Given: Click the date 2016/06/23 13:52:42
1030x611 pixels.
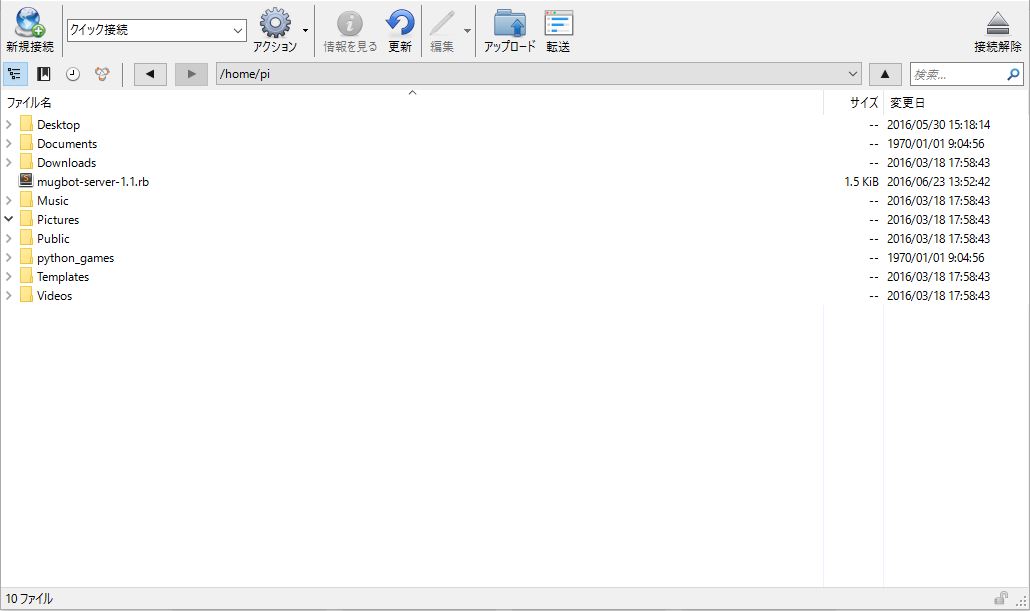Looking at the screenshot, I should (938, 182).
